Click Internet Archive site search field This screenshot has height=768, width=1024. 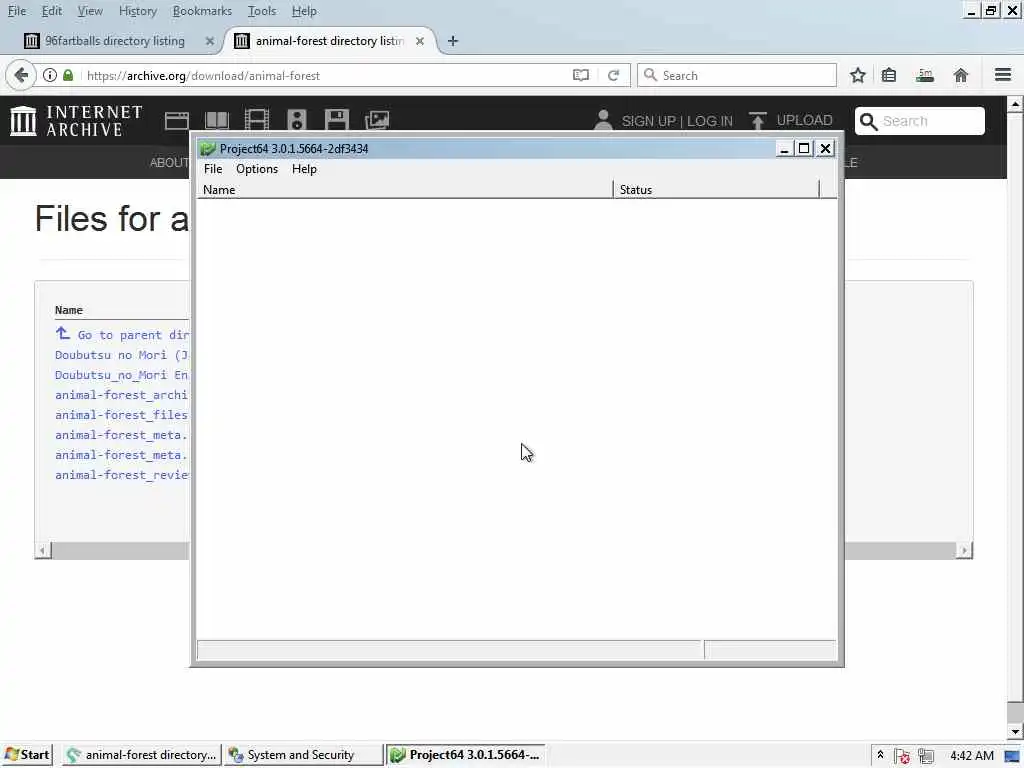click(920, 121)
